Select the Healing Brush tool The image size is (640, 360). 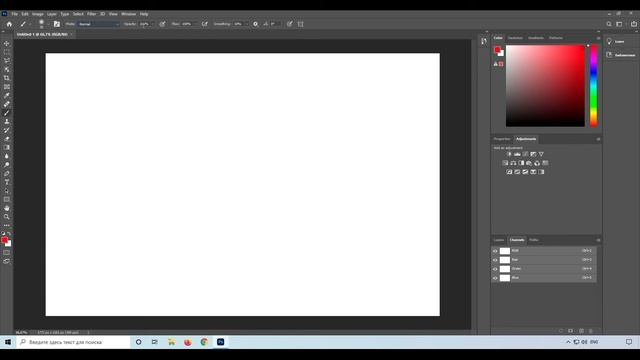[7, 104]
